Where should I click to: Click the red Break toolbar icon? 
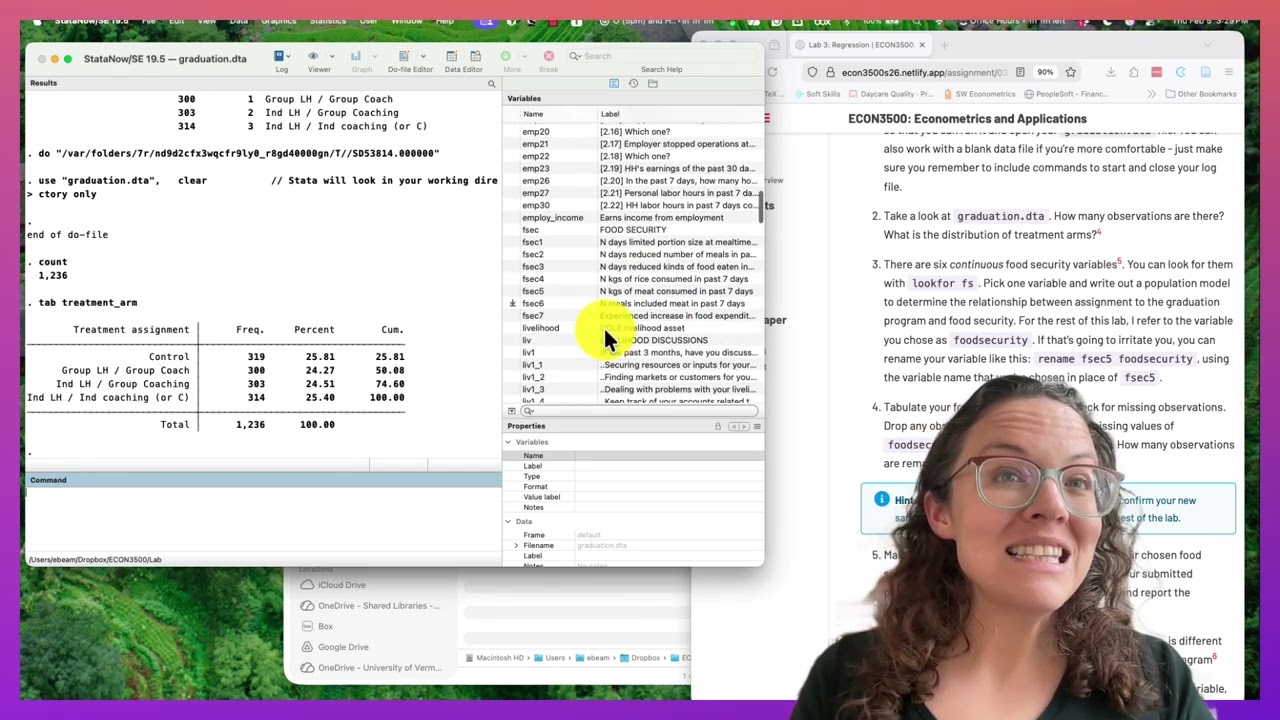point(548,56)
